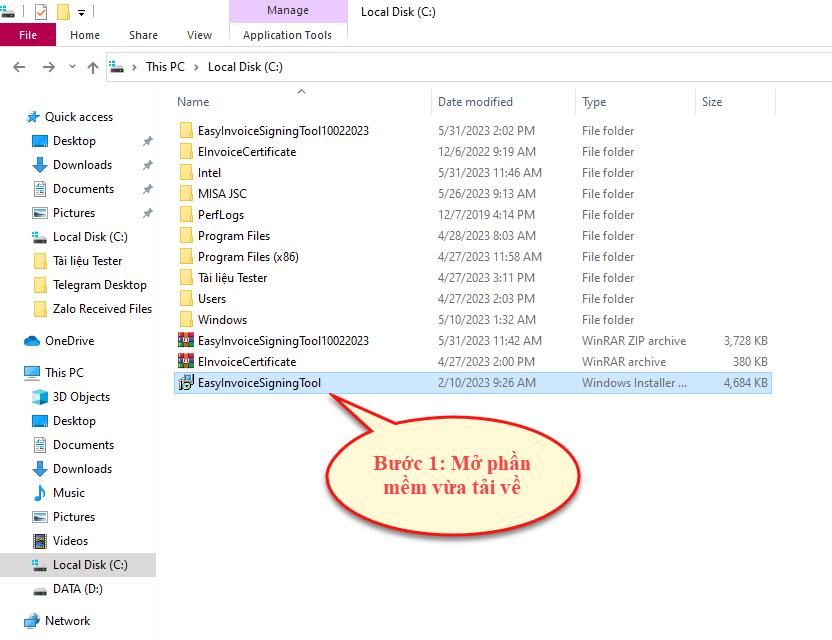Select DATA (D:) drive in sidebar
This screenshot has width=832, height=640.
[x=77, y=589]
